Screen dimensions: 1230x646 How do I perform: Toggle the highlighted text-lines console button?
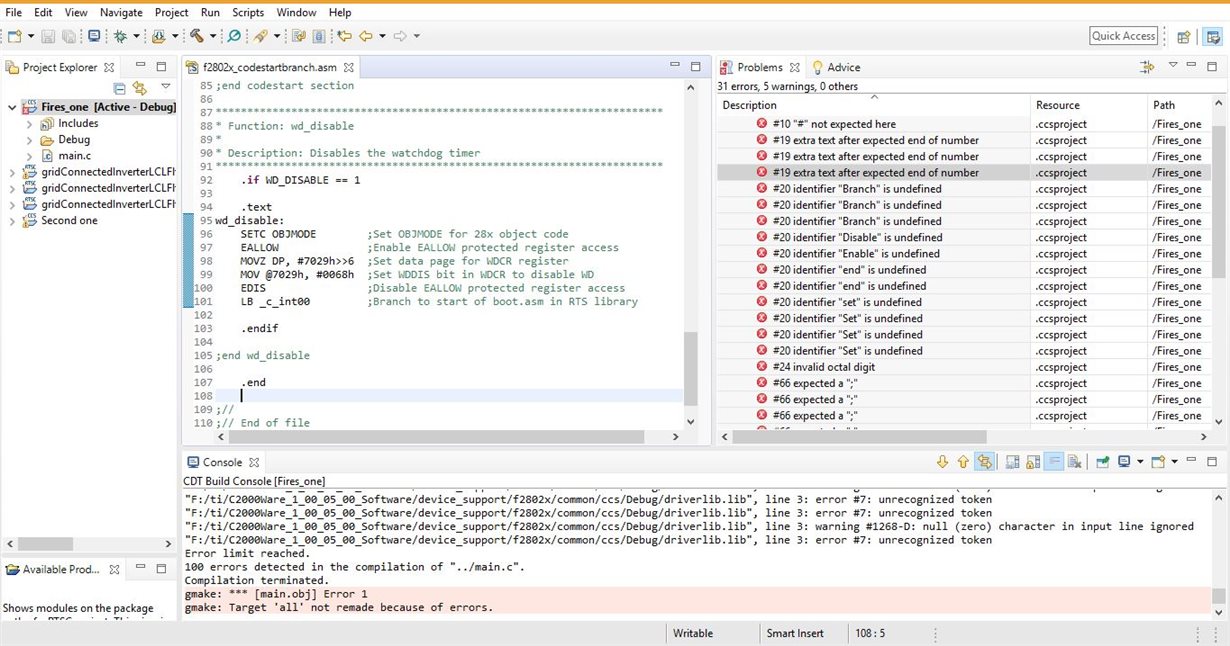[1053, 462]
